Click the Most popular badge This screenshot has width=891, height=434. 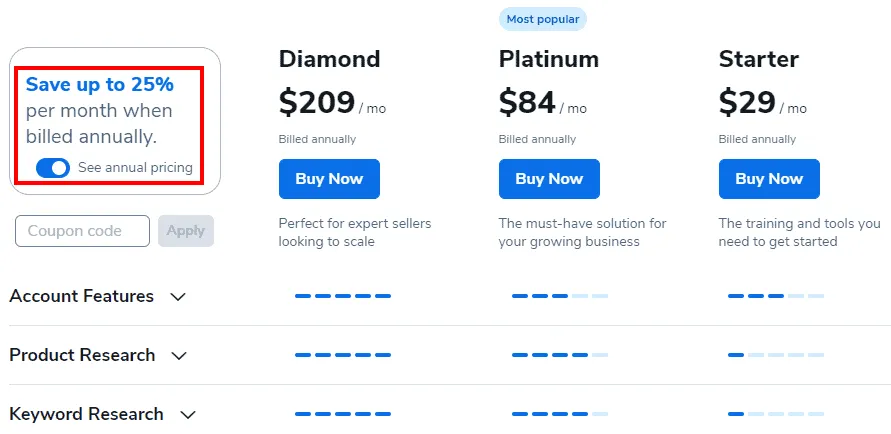point(541,18)
